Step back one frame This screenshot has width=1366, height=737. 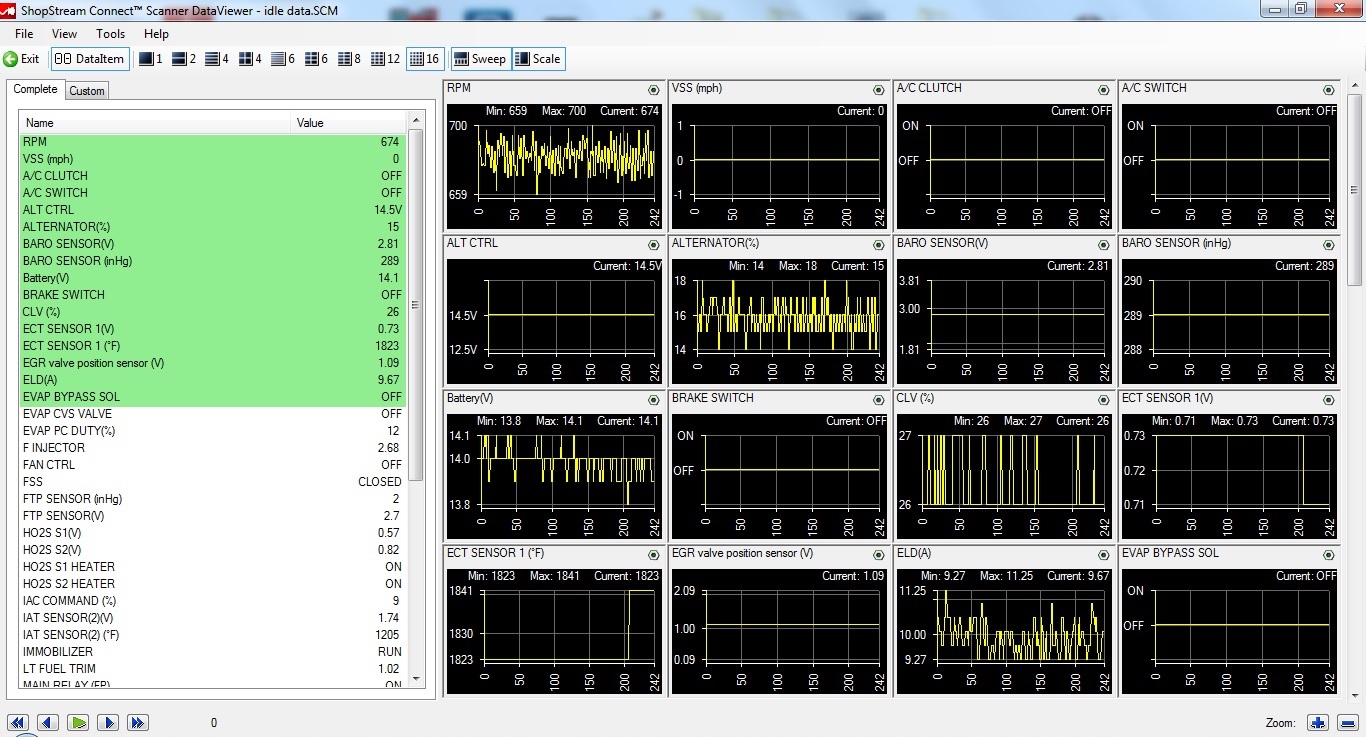pos(48,722)
